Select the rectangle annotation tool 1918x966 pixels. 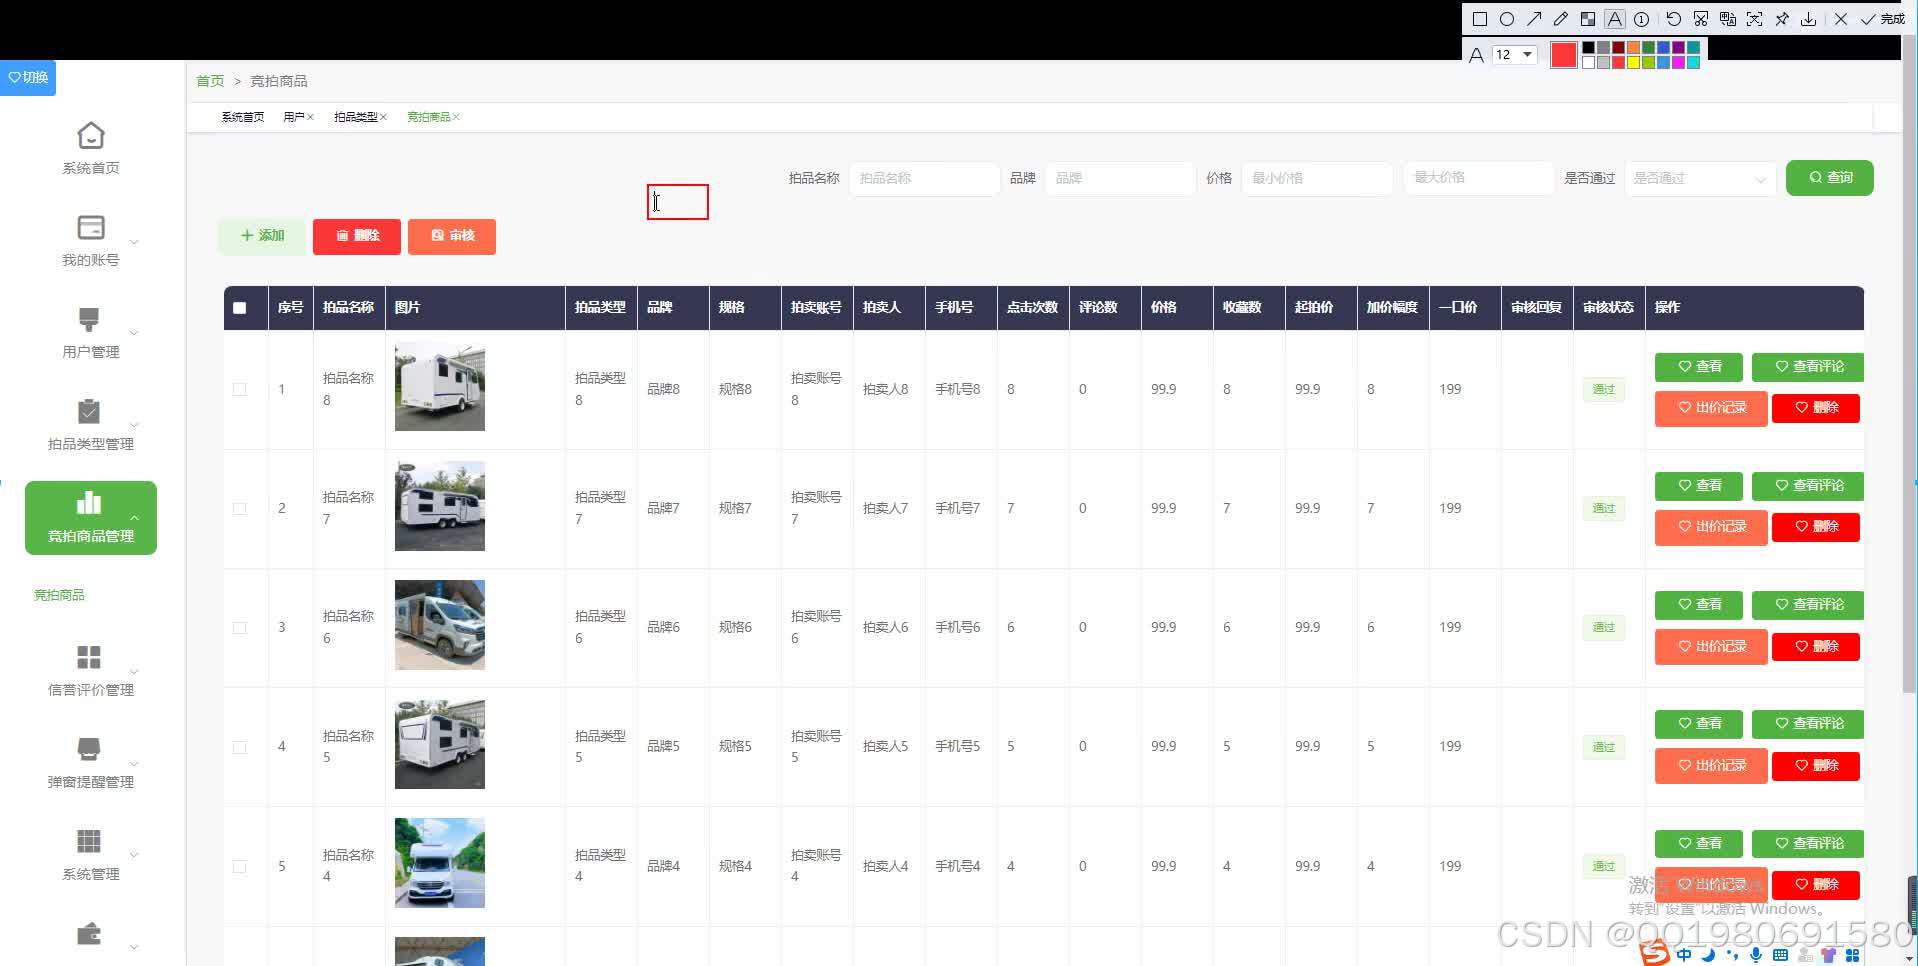coord(1480,19)
